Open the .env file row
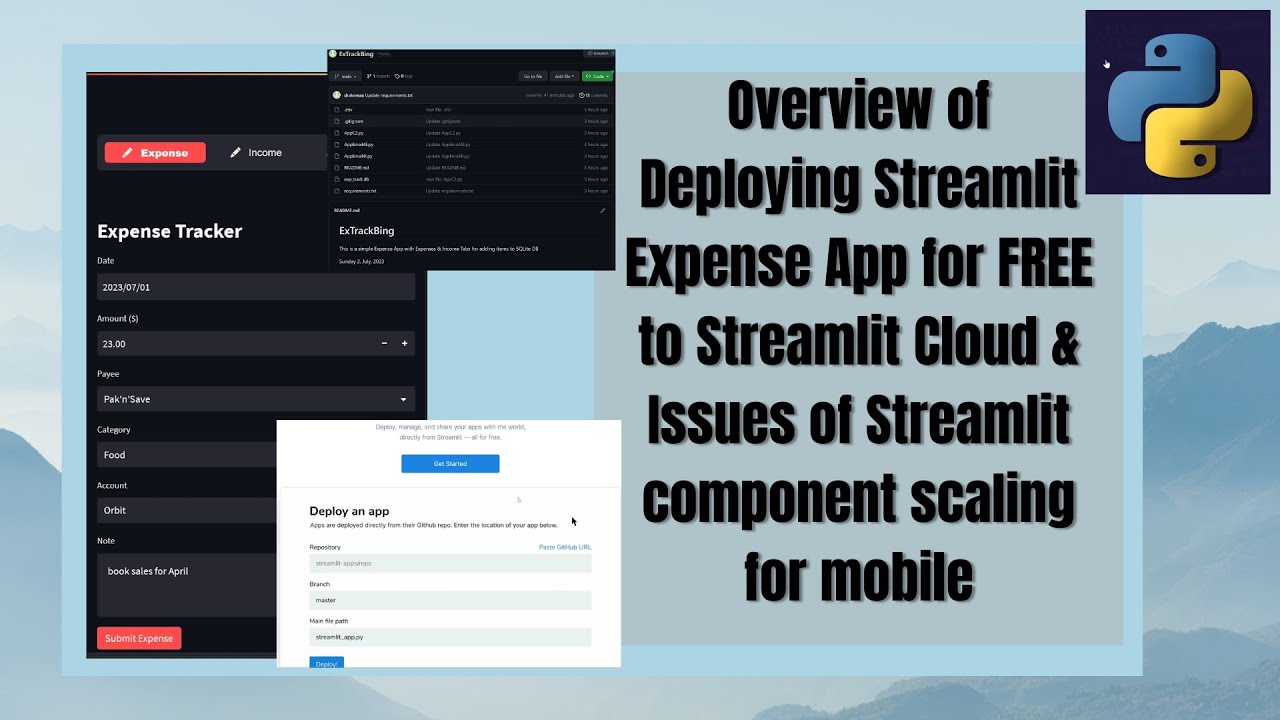 (471, 110)
